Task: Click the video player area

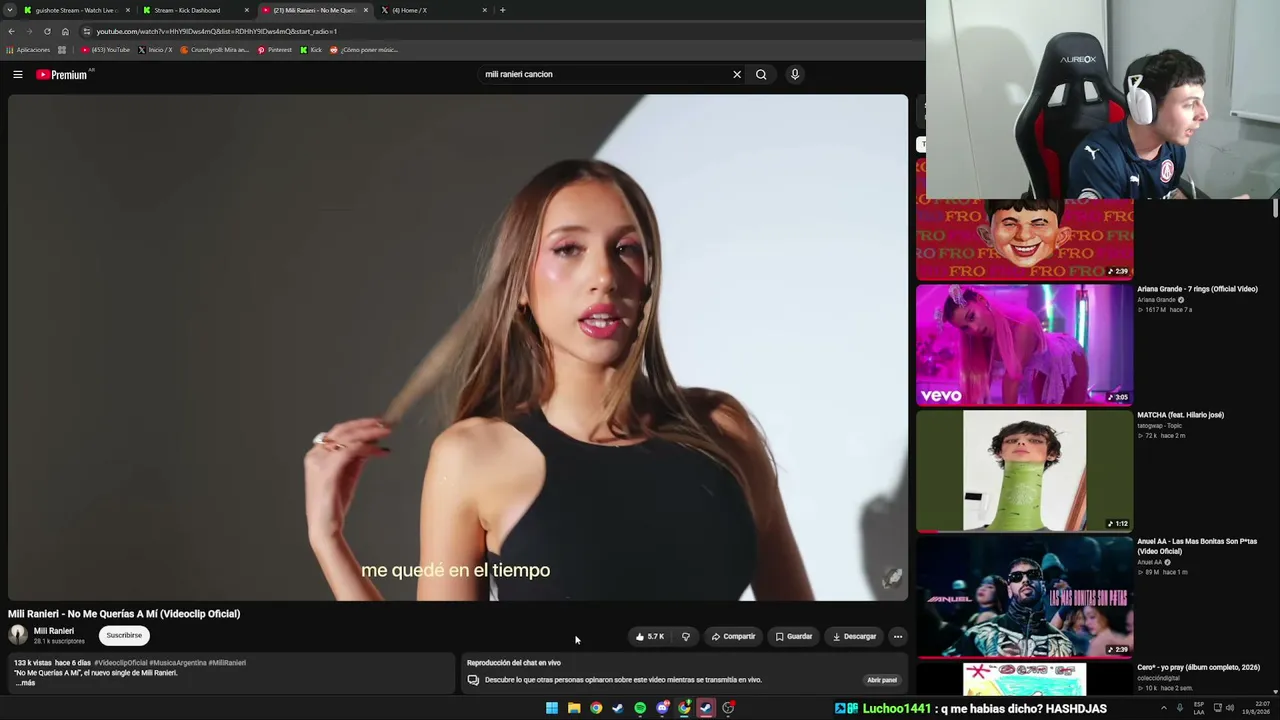Action: (x=458, y=347)
